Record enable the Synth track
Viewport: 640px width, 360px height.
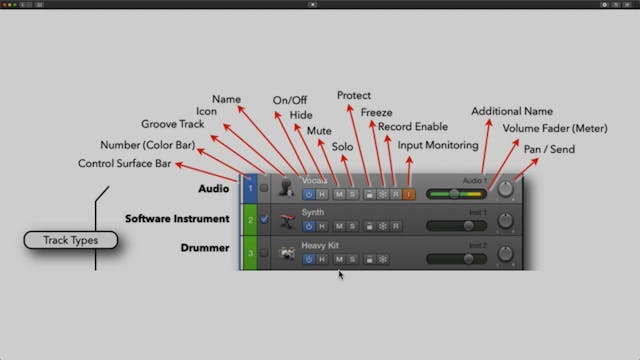(x=396, y=226)
